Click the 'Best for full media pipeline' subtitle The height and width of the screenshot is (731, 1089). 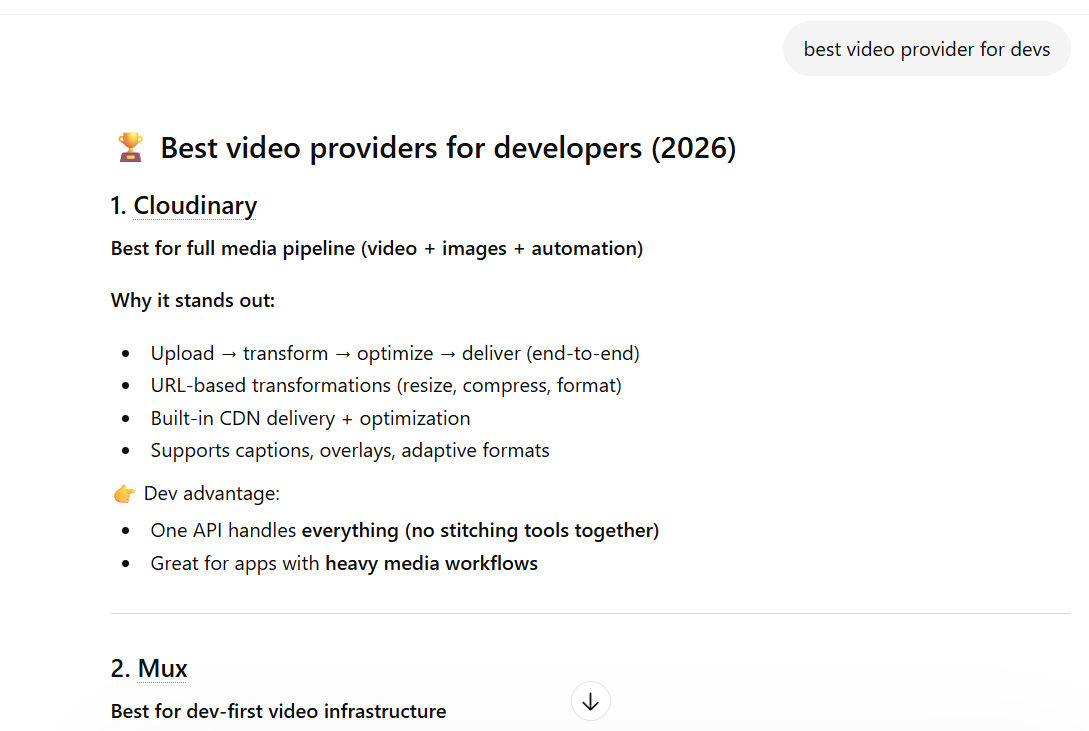pyautogui.click(x=376, y=248)
